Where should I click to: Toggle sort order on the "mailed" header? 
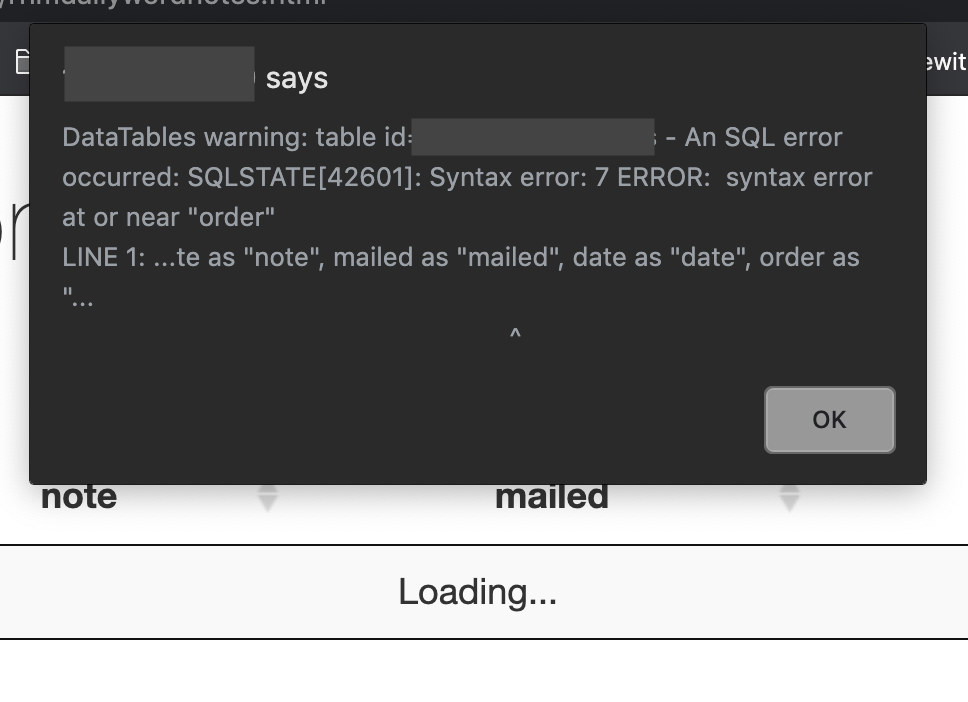pos(551,495)
